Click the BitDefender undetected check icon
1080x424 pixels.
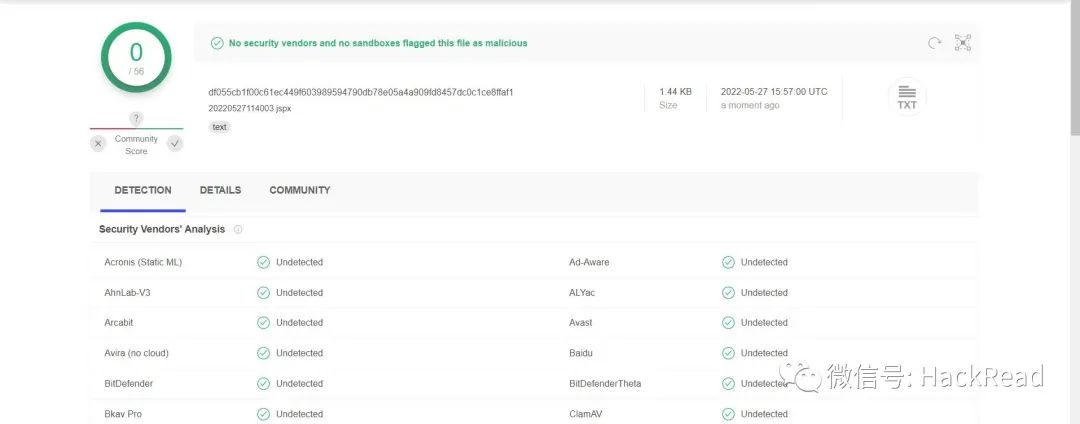tap(263, 383)
